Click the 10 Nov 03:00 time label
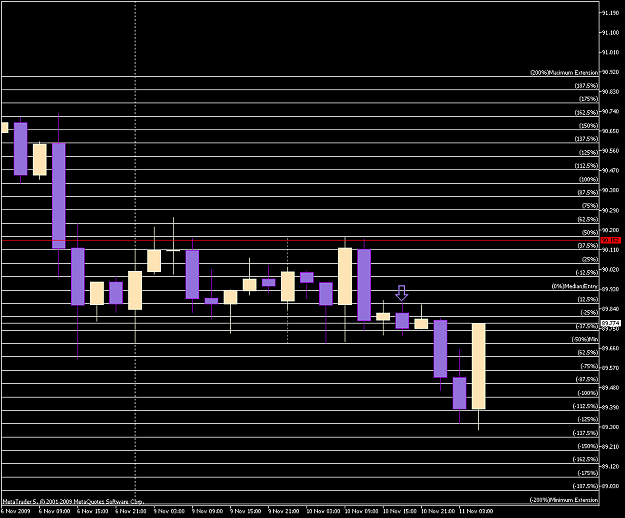The height and width of the screenshot is (518, 625). point(323,511)
